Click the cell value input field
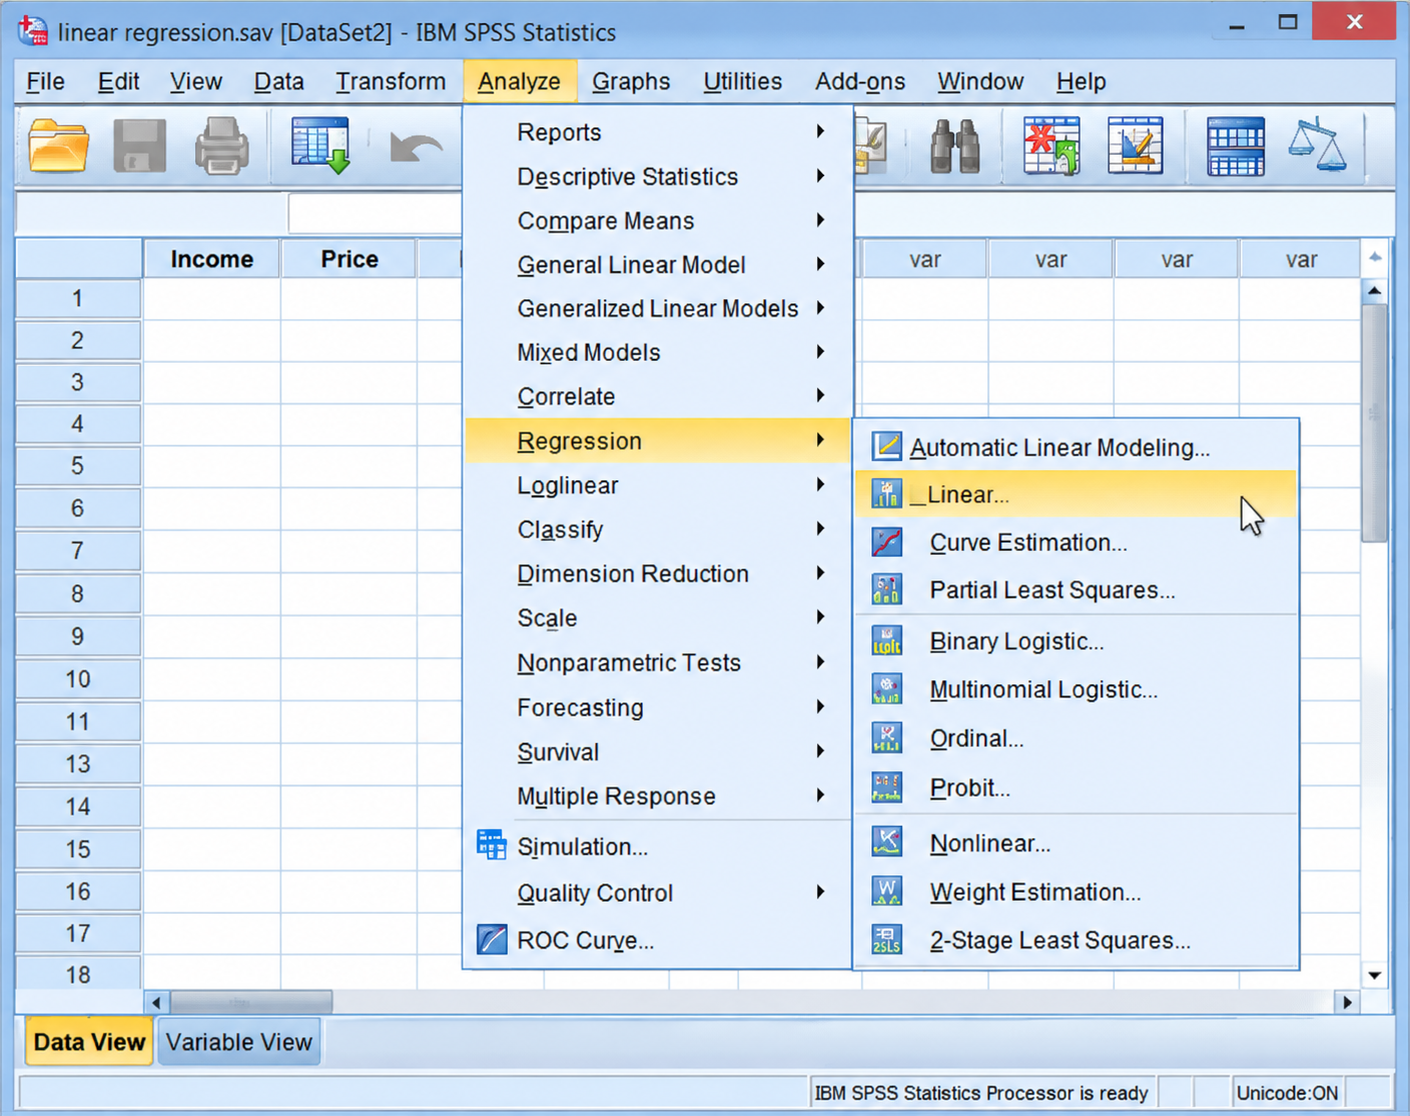The image size is (1410, 1116). (375, 213)
